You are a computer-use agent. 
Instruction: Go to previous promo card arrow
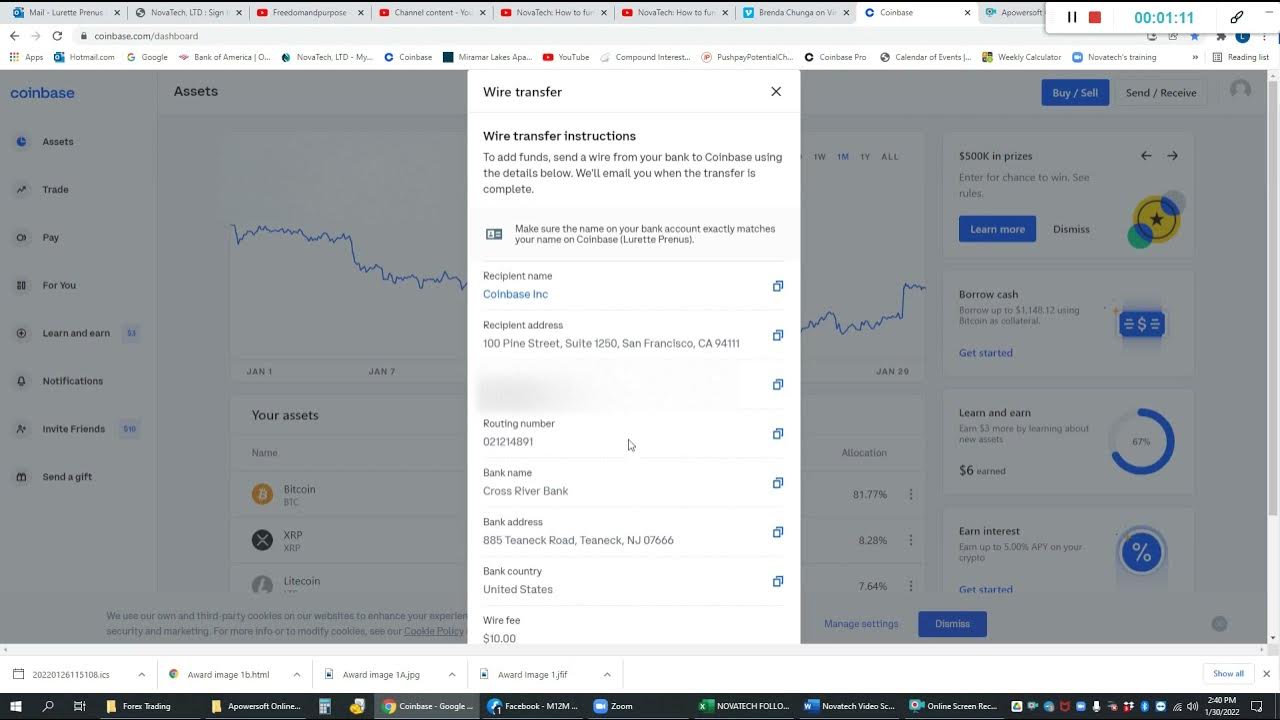(1146, 155)
